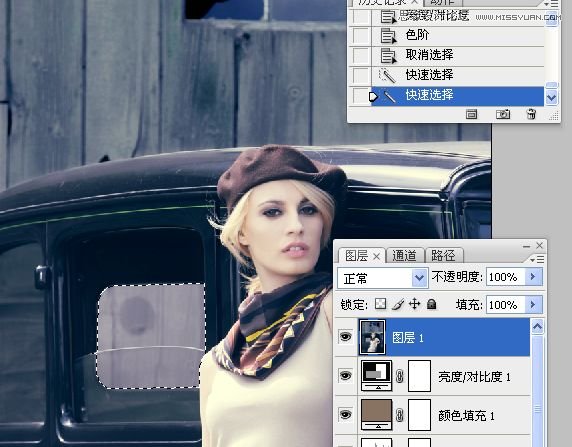The image size is (572, 447).
Task: Set history brush source box beside 取消选择
Action: click(x=361, y=56)
